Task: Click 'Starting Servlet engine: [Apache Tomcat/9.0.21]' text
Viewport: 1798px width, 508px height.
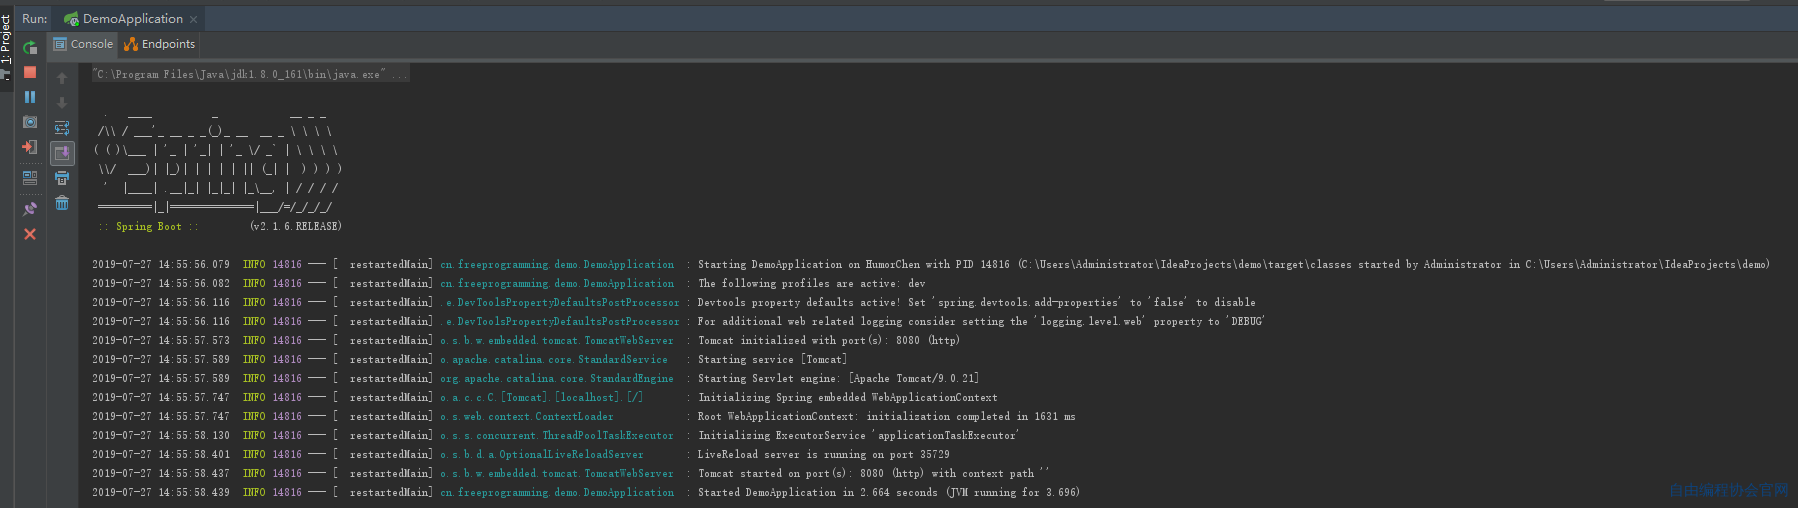Action: pos(838,379)
